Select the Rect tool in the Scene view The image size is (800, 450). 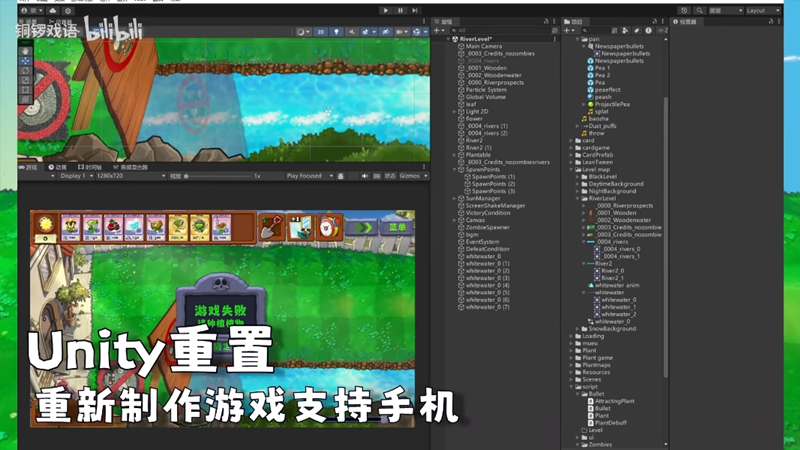tap(26, 90)
